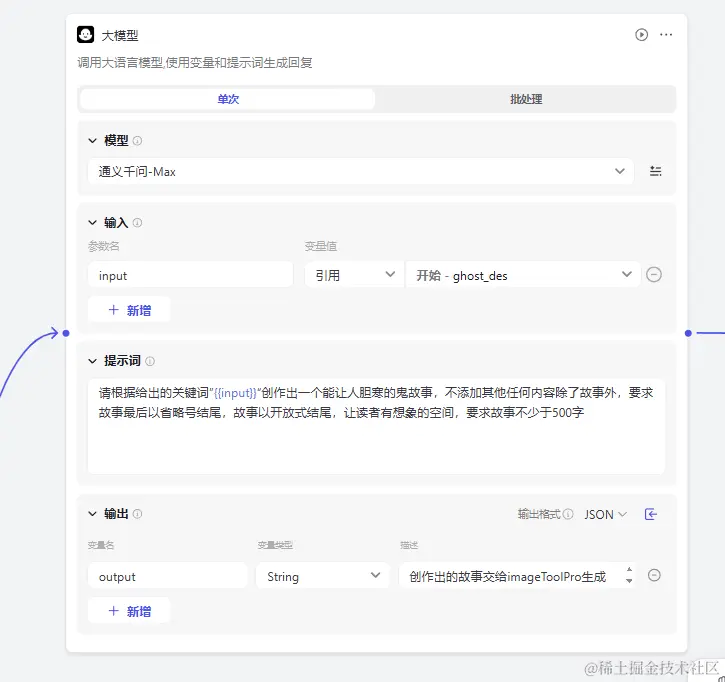Click into the prompt text area
This screenshot has width=725, height=682.
pyautogui.click(x=376, y=426)
